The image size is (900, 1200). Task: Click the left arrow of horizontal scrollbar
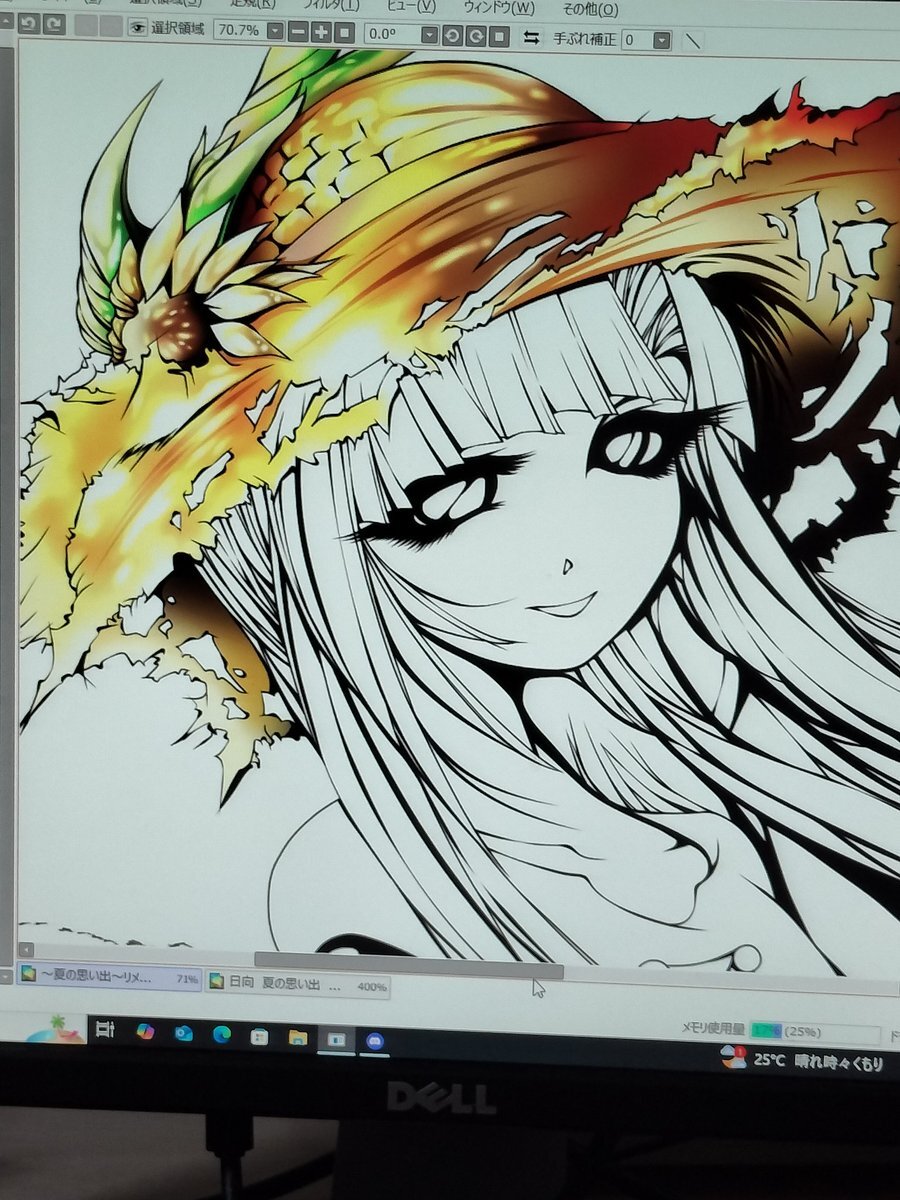(26, 949)
